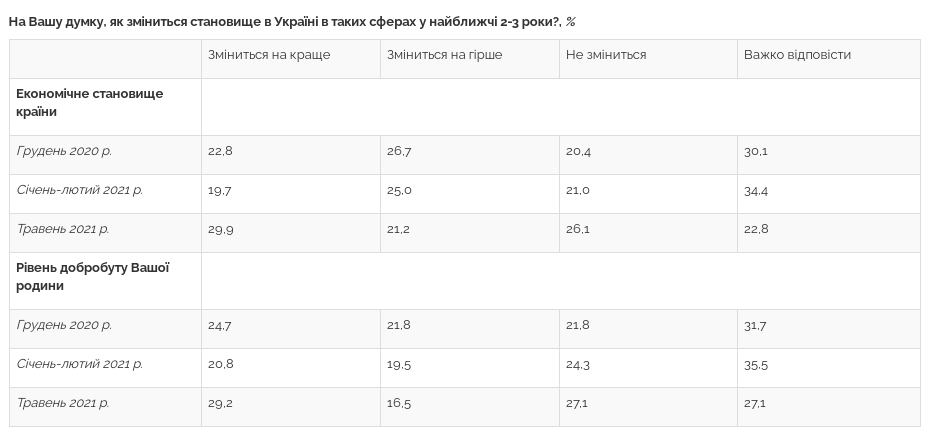Screen dimensions: 930x441
Task: Click the "Зміниться на краще" column header
Action: coord(269,55)
